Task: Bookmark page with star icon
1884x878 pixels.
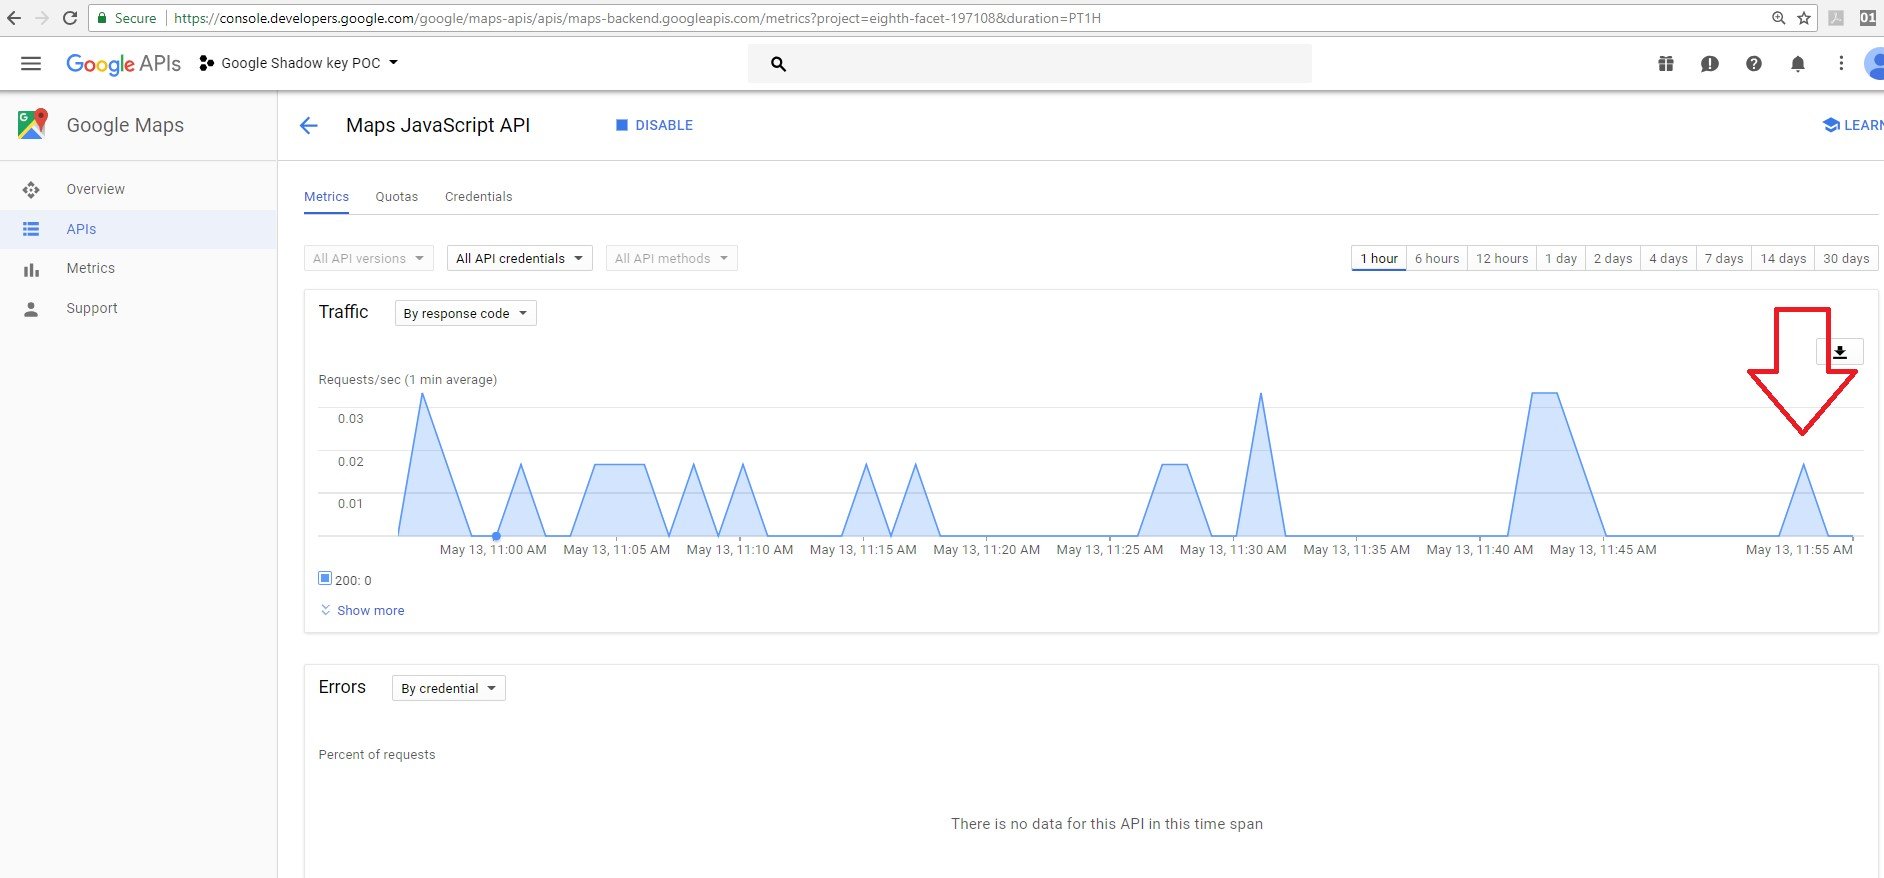Action: tap(1804, 18)
